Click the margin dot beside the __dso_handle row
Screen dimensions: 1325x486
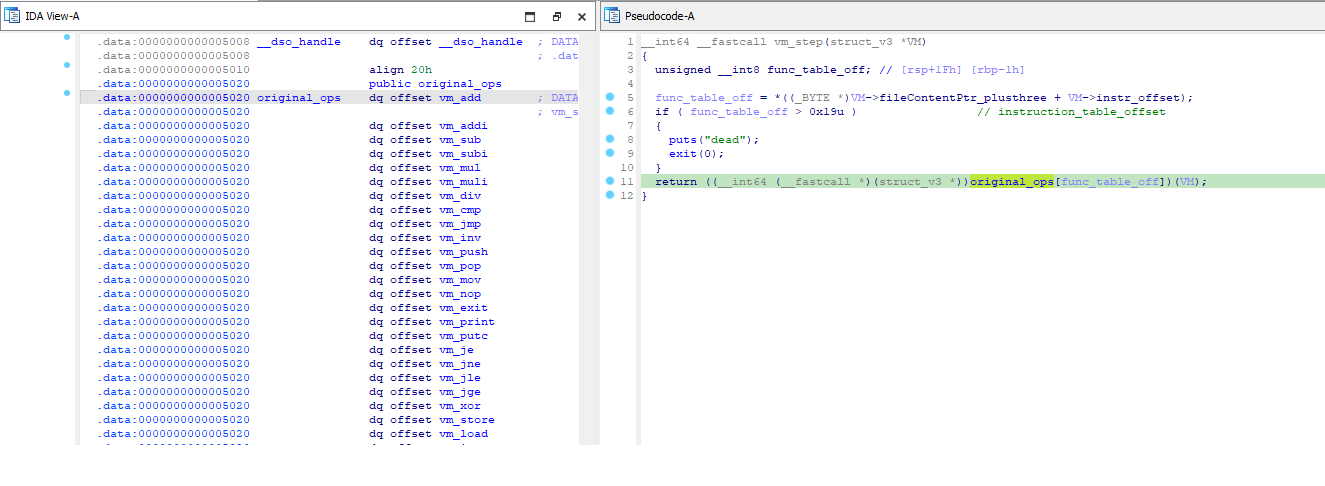[x=67, y=37]
